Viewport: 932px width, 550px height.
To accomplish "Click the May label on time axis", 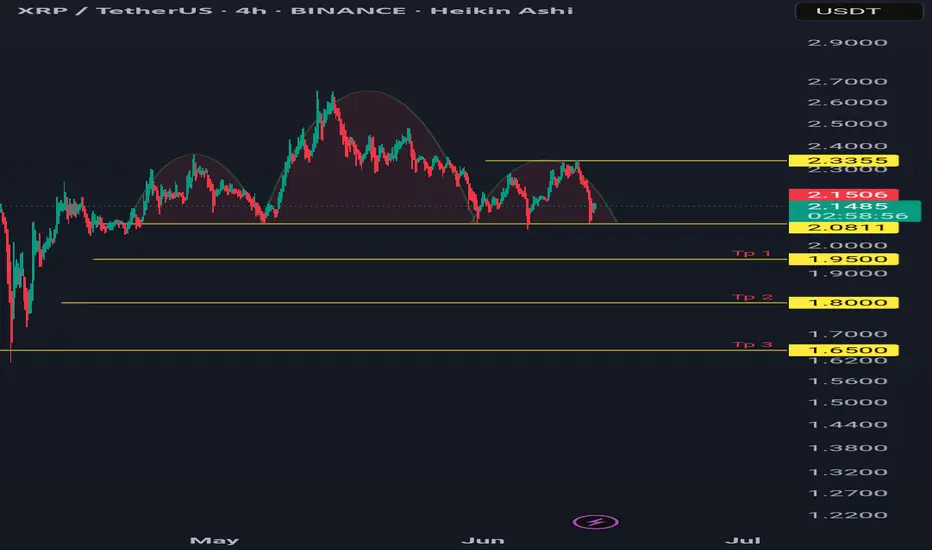I will (214, 540).
